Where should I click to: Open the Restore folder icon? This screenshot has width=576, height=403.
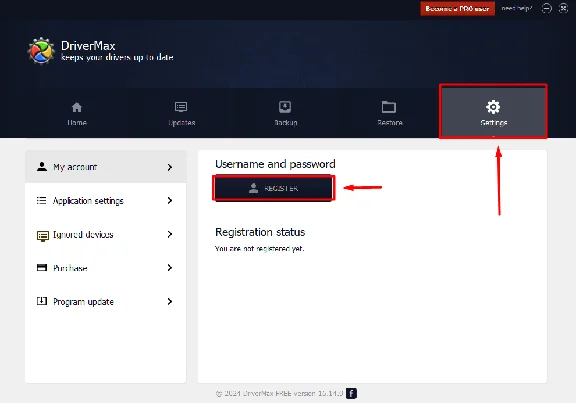389,107
